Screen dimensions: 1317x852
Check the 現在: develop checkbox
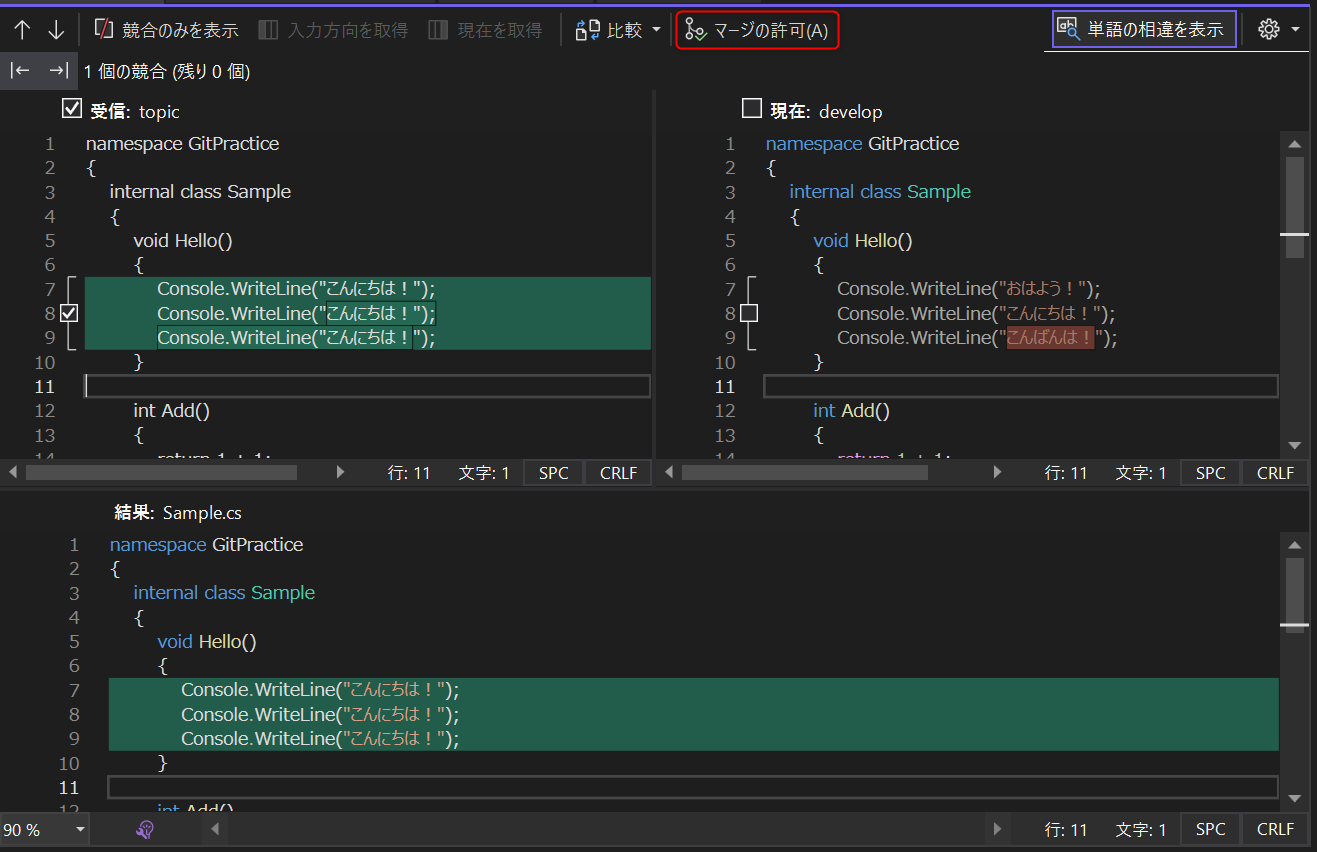coord(752,109)
